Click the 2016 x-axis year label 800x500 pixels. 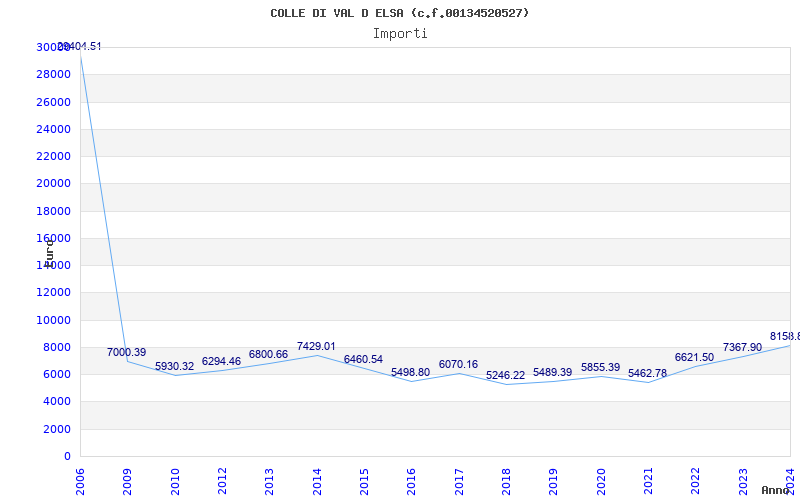[411, 481]
